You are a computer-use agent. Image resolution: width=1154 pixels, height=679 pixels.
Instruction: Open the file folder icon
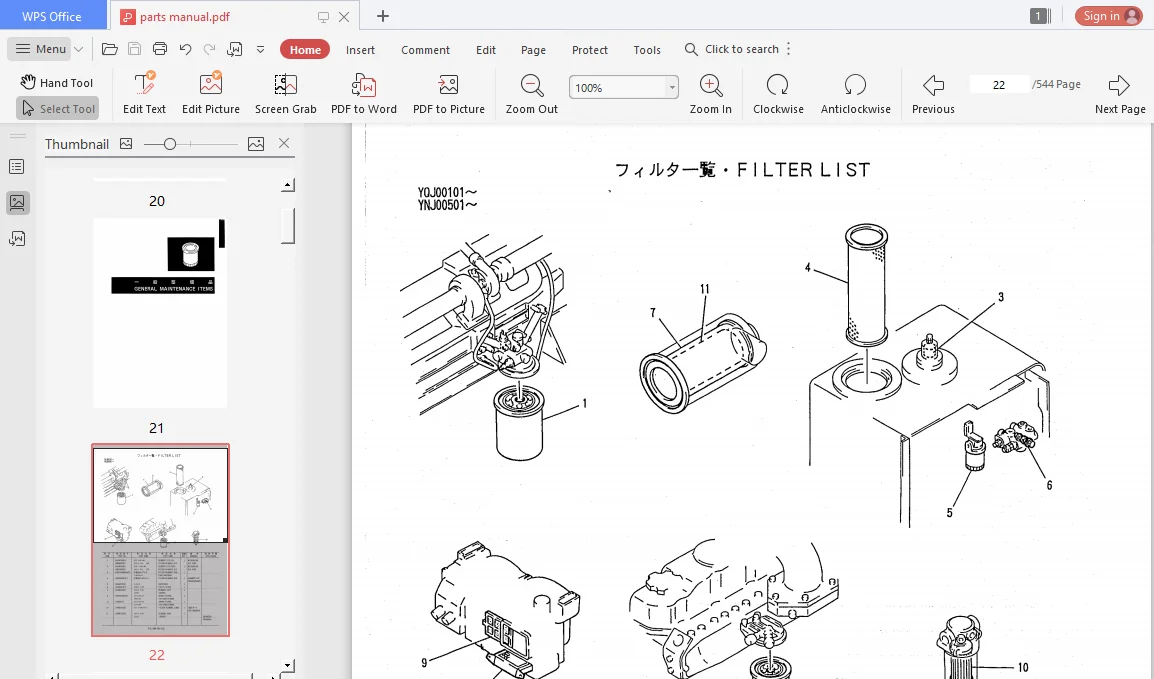point(110,49)
